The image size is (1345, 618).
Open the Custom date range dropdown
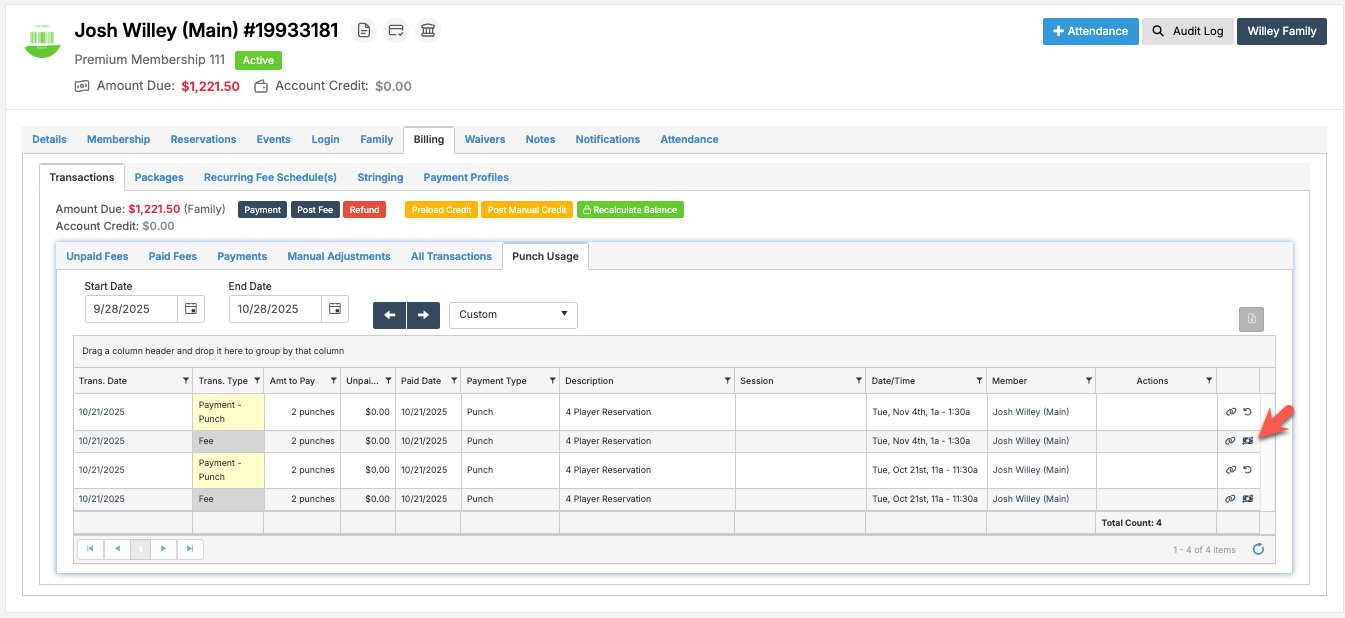pos(513,314)
